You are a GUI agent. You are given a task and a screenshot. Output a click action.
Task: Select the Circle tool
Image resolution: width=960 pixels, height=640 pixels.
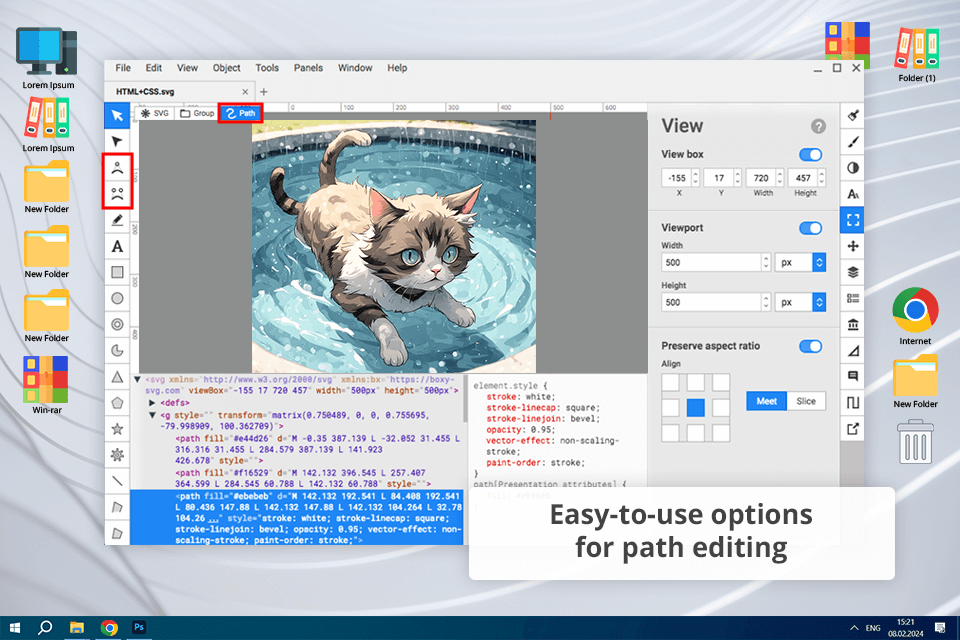coord(117,298)
